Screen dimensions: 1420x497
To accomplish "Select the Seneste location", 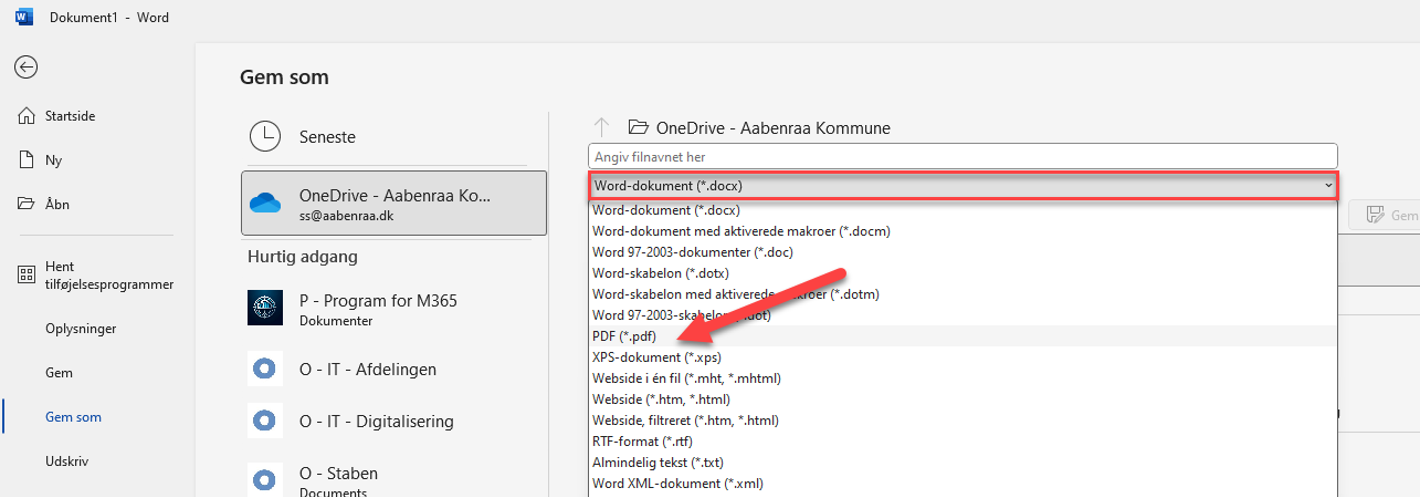I will point(394,137).
